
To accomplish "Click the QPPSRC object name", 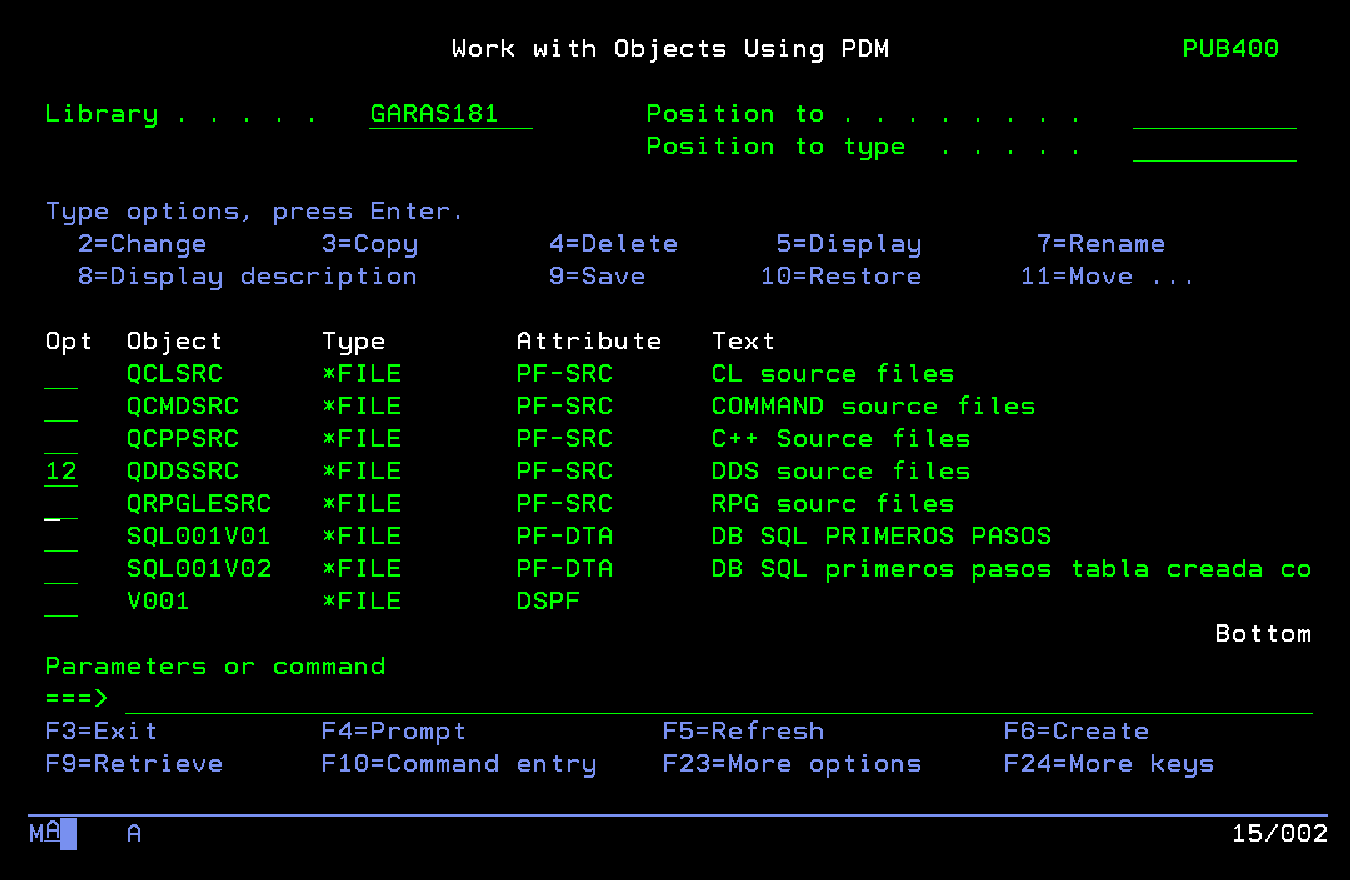I will tap(183, 439).
